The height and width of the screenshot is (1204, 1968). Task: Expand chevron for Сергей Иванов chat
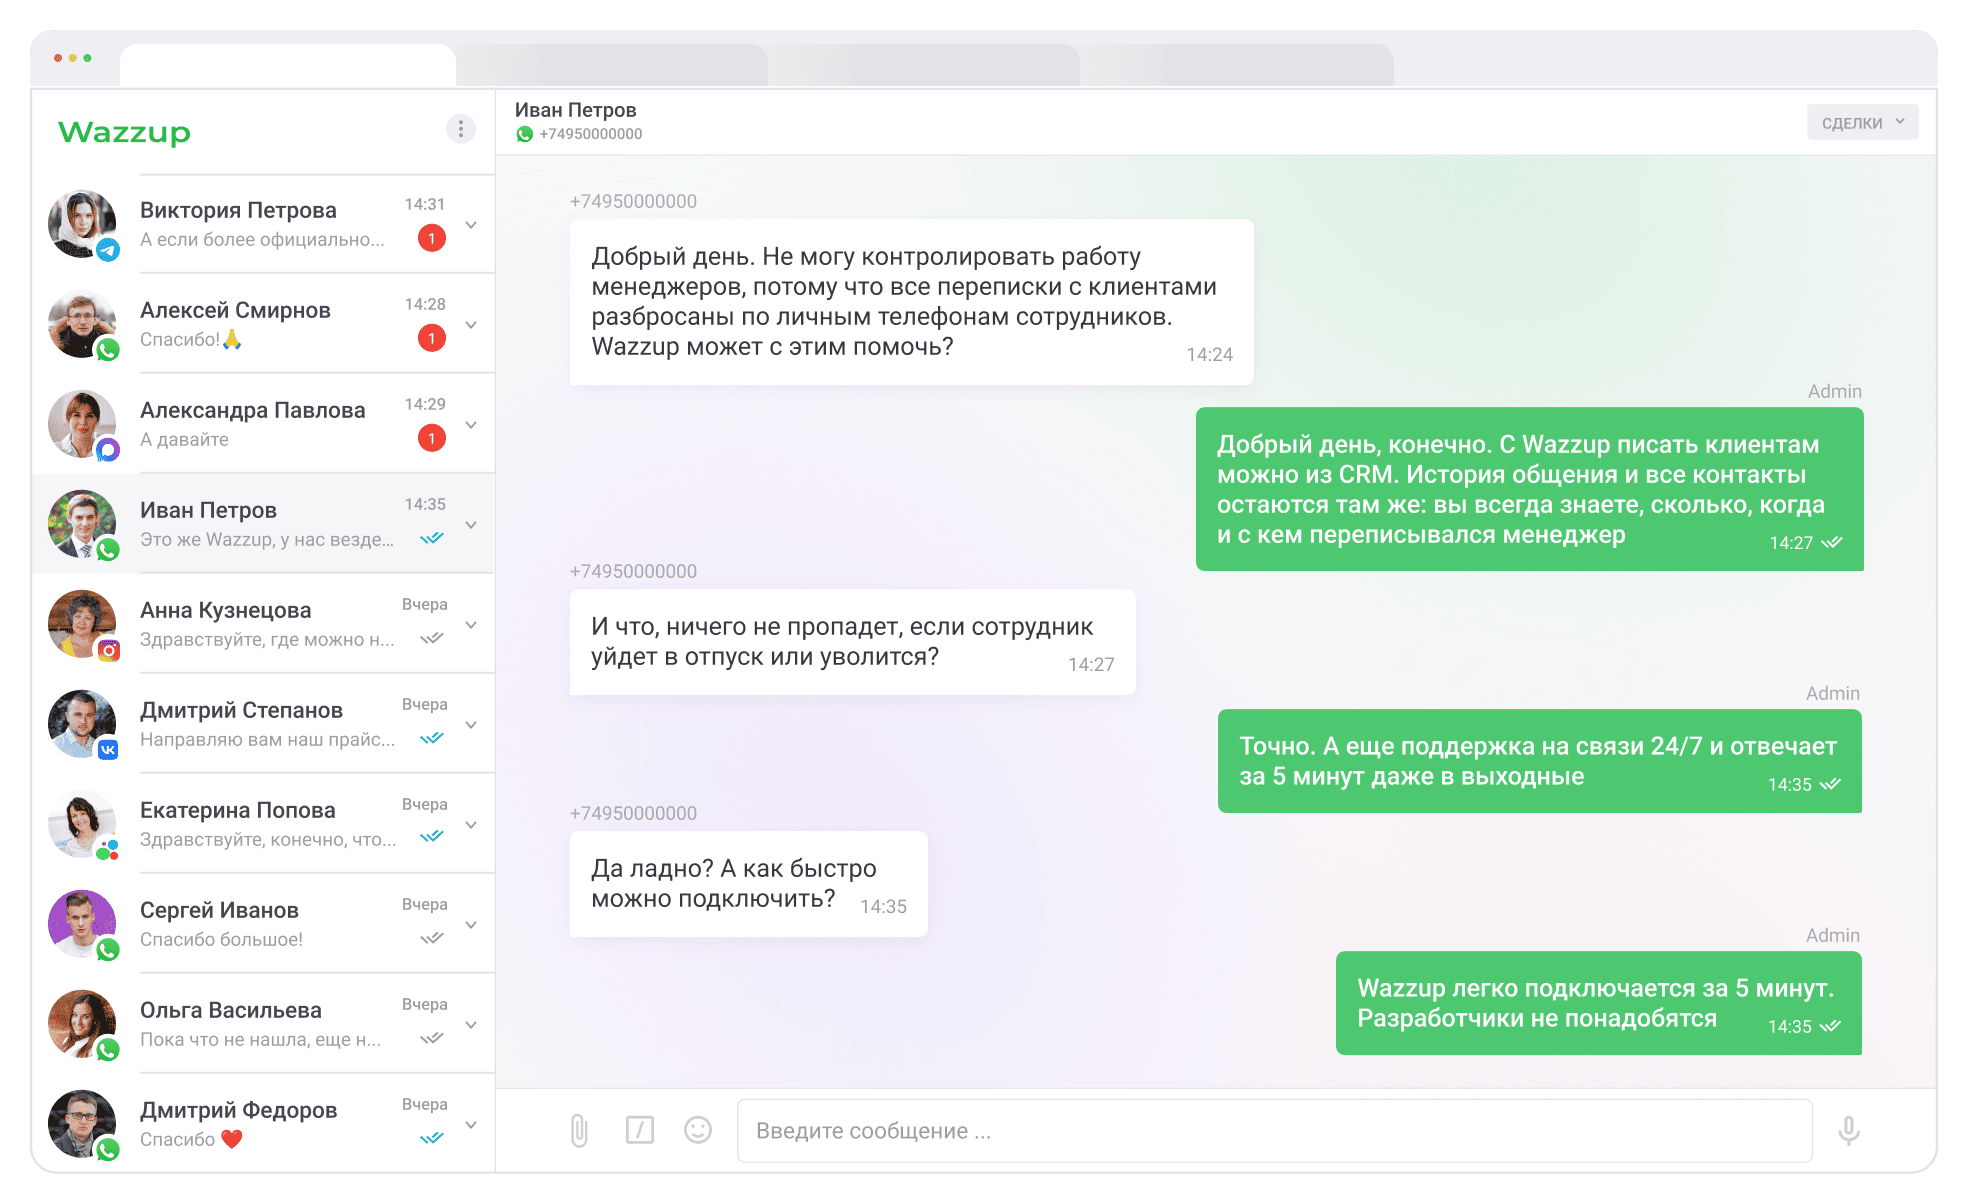coord(471,925)
